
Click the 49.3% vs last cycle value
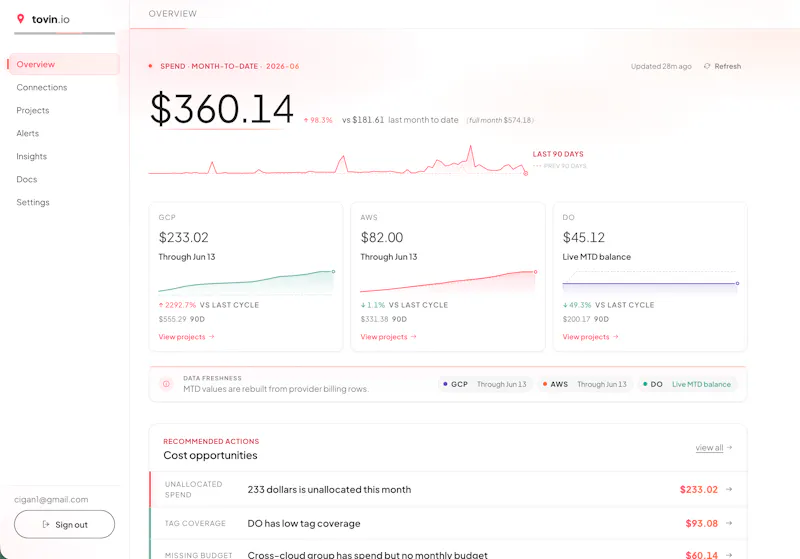coord(577,305)
